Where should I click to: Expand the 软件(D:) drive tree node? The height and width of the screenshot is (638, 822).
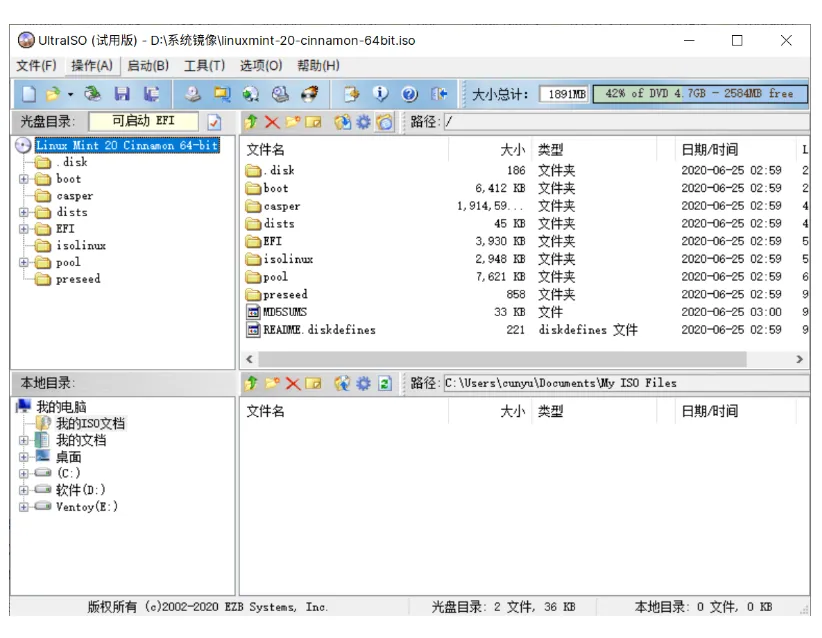pos(24,490)
